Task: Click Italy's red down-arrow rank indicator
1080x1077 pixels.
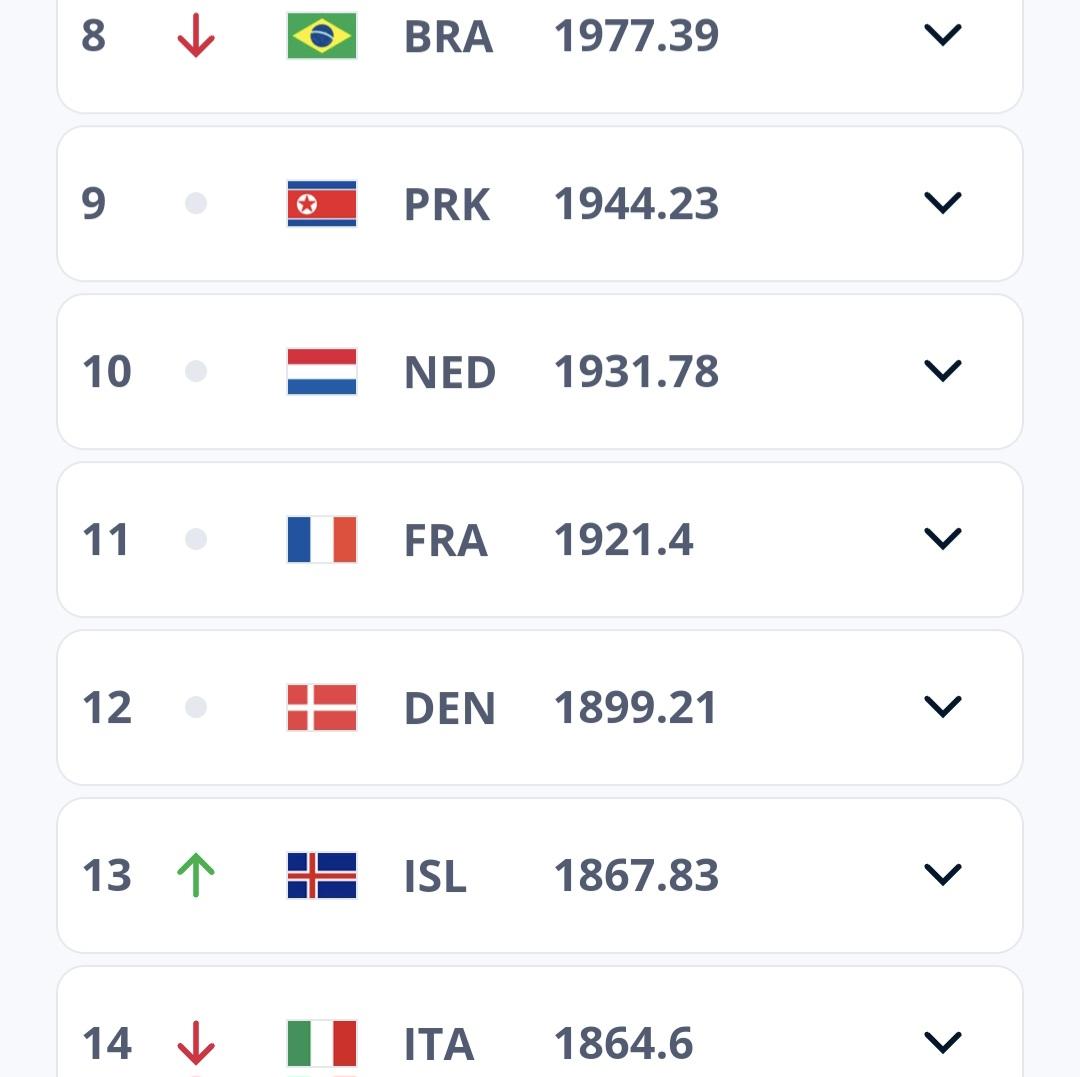Action: click(196, 1043)
